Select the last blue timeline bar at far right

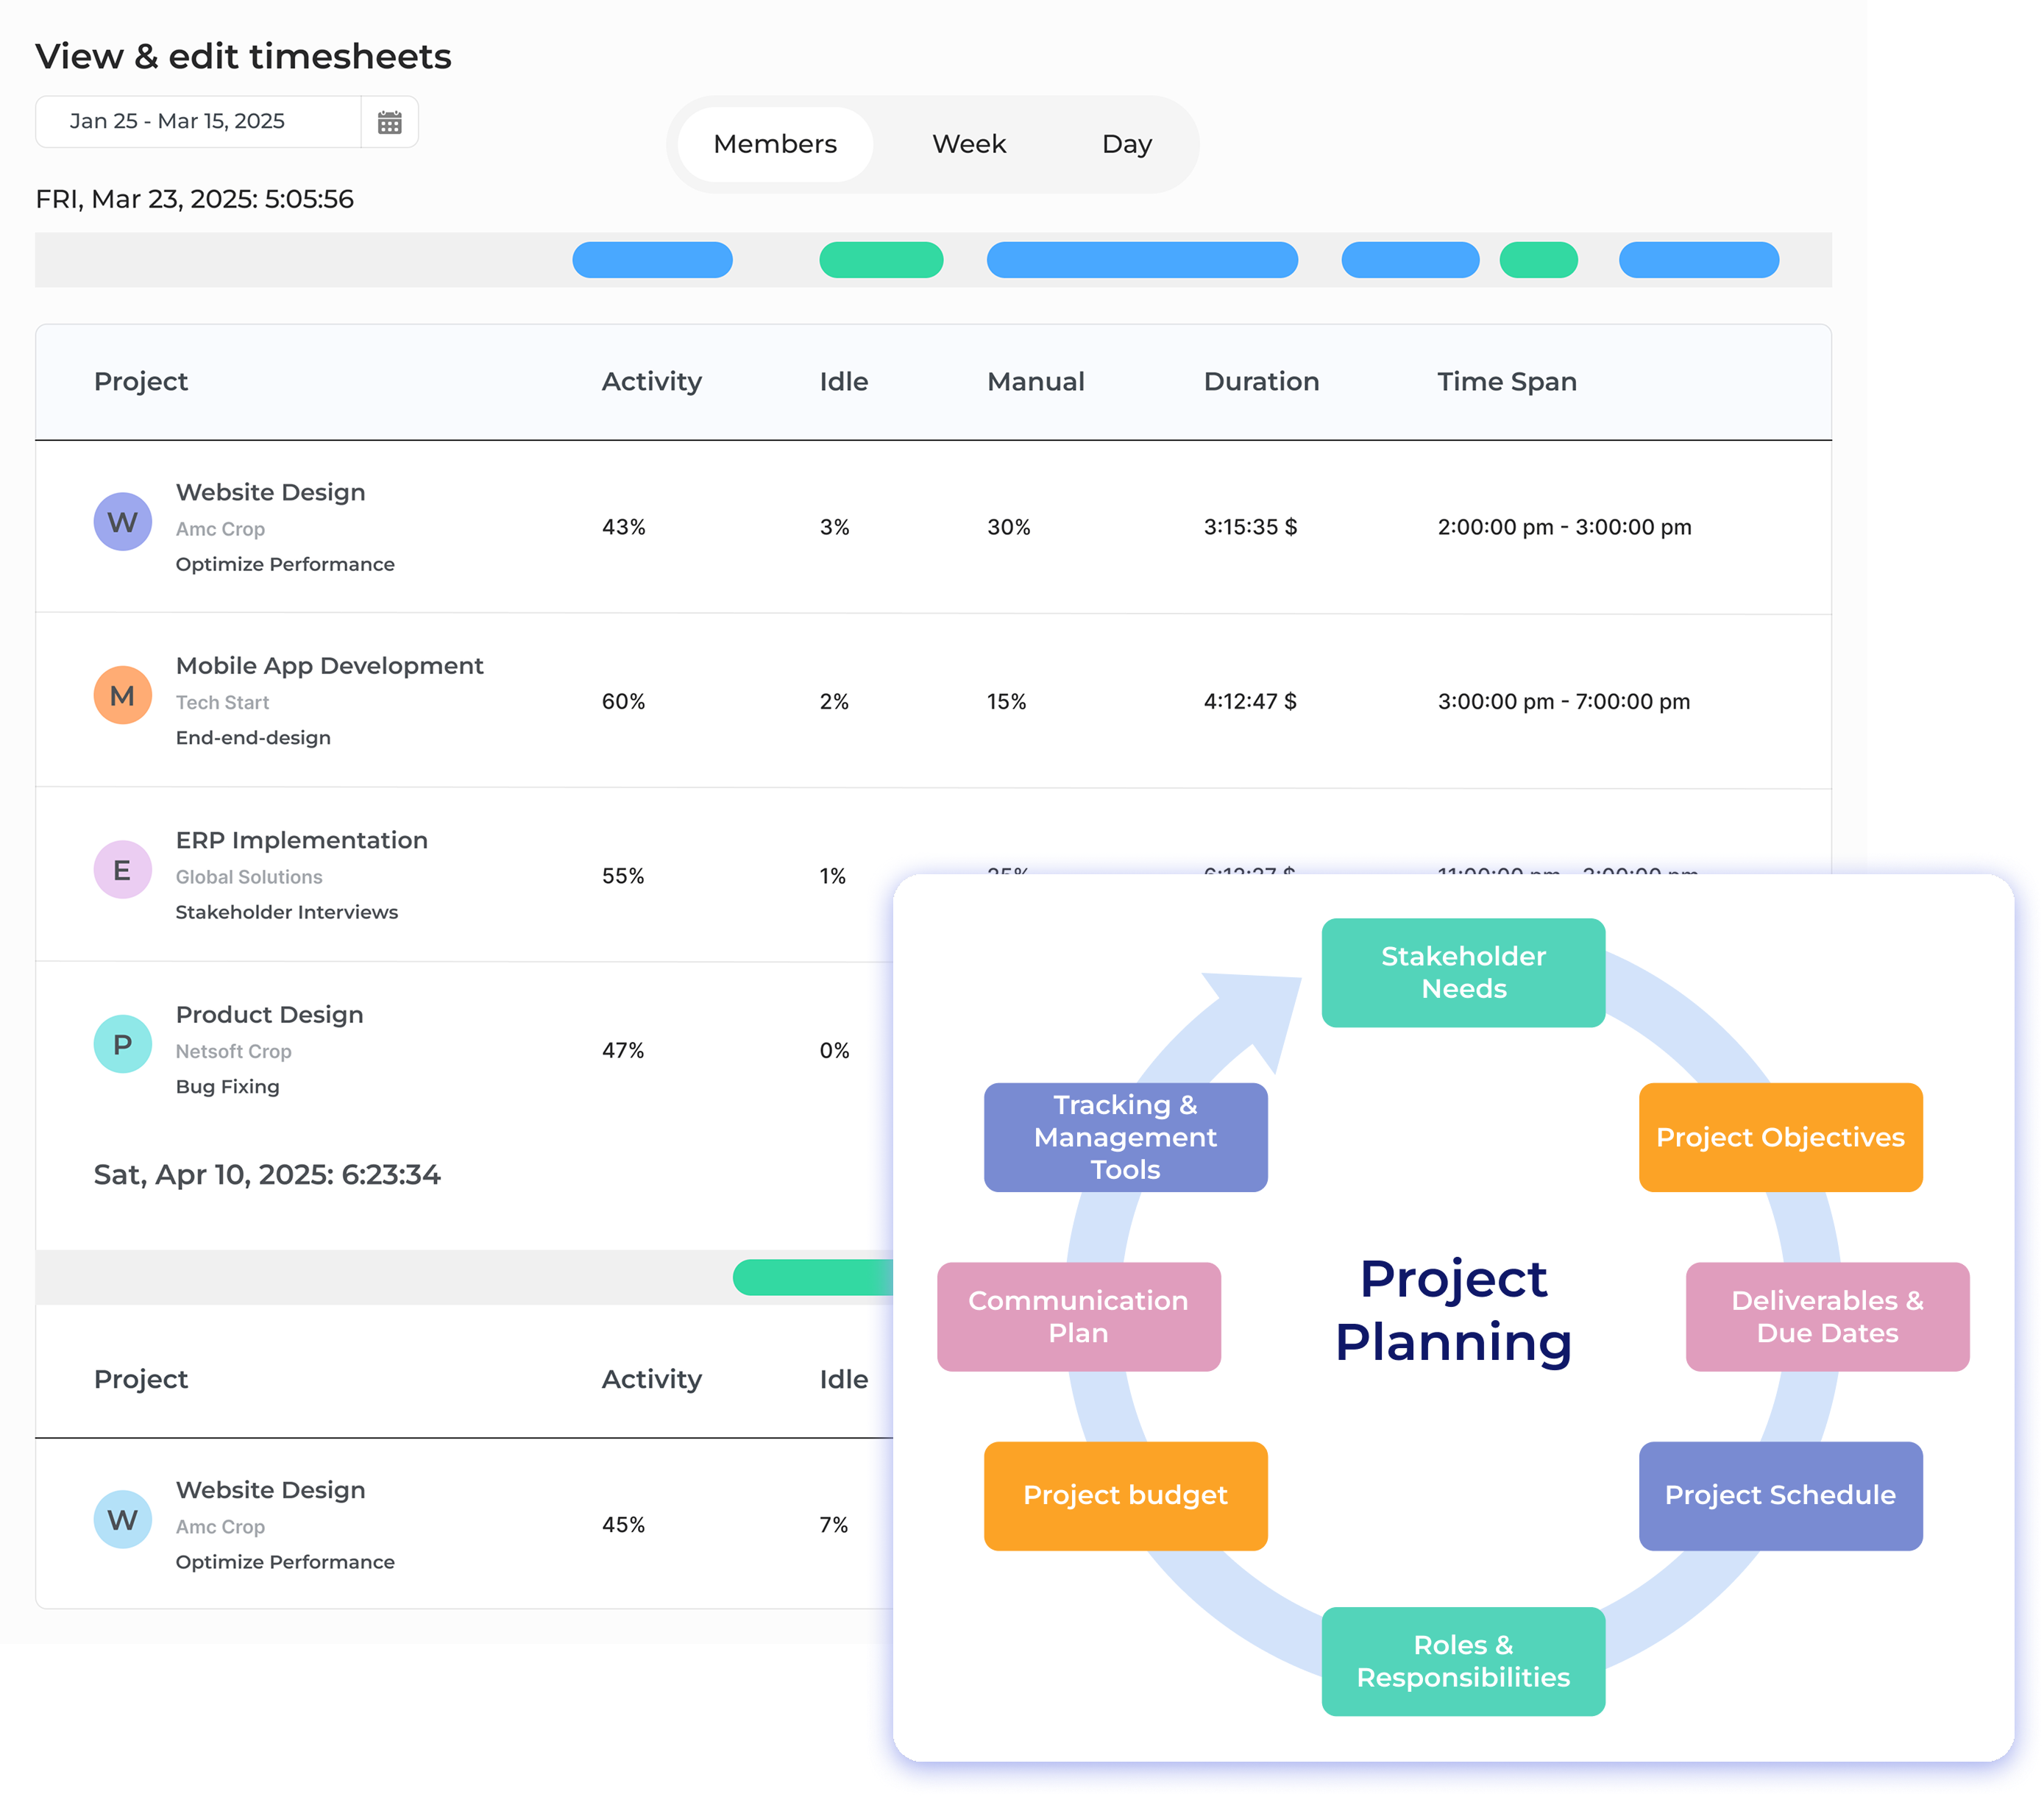pyautogui.click(x=1698, y=259)
